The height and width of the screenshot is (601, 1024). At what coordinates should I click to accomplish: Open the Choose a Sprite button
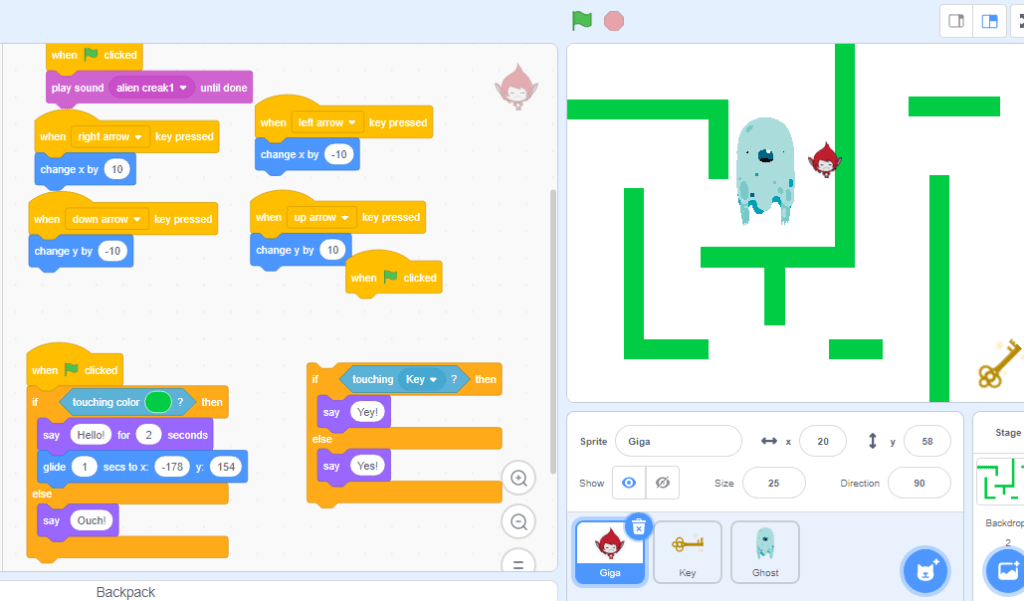pyautogui.click(x=923, y=570)
